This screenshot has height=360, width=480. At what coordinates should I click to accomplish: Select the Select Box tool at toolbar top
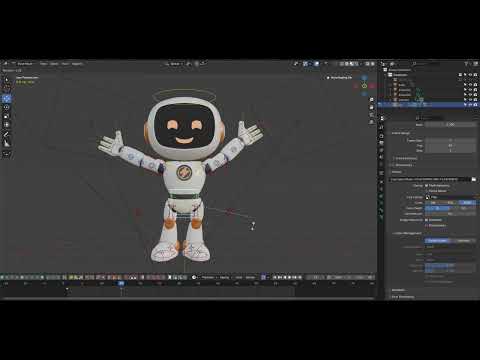click(6, 80)
